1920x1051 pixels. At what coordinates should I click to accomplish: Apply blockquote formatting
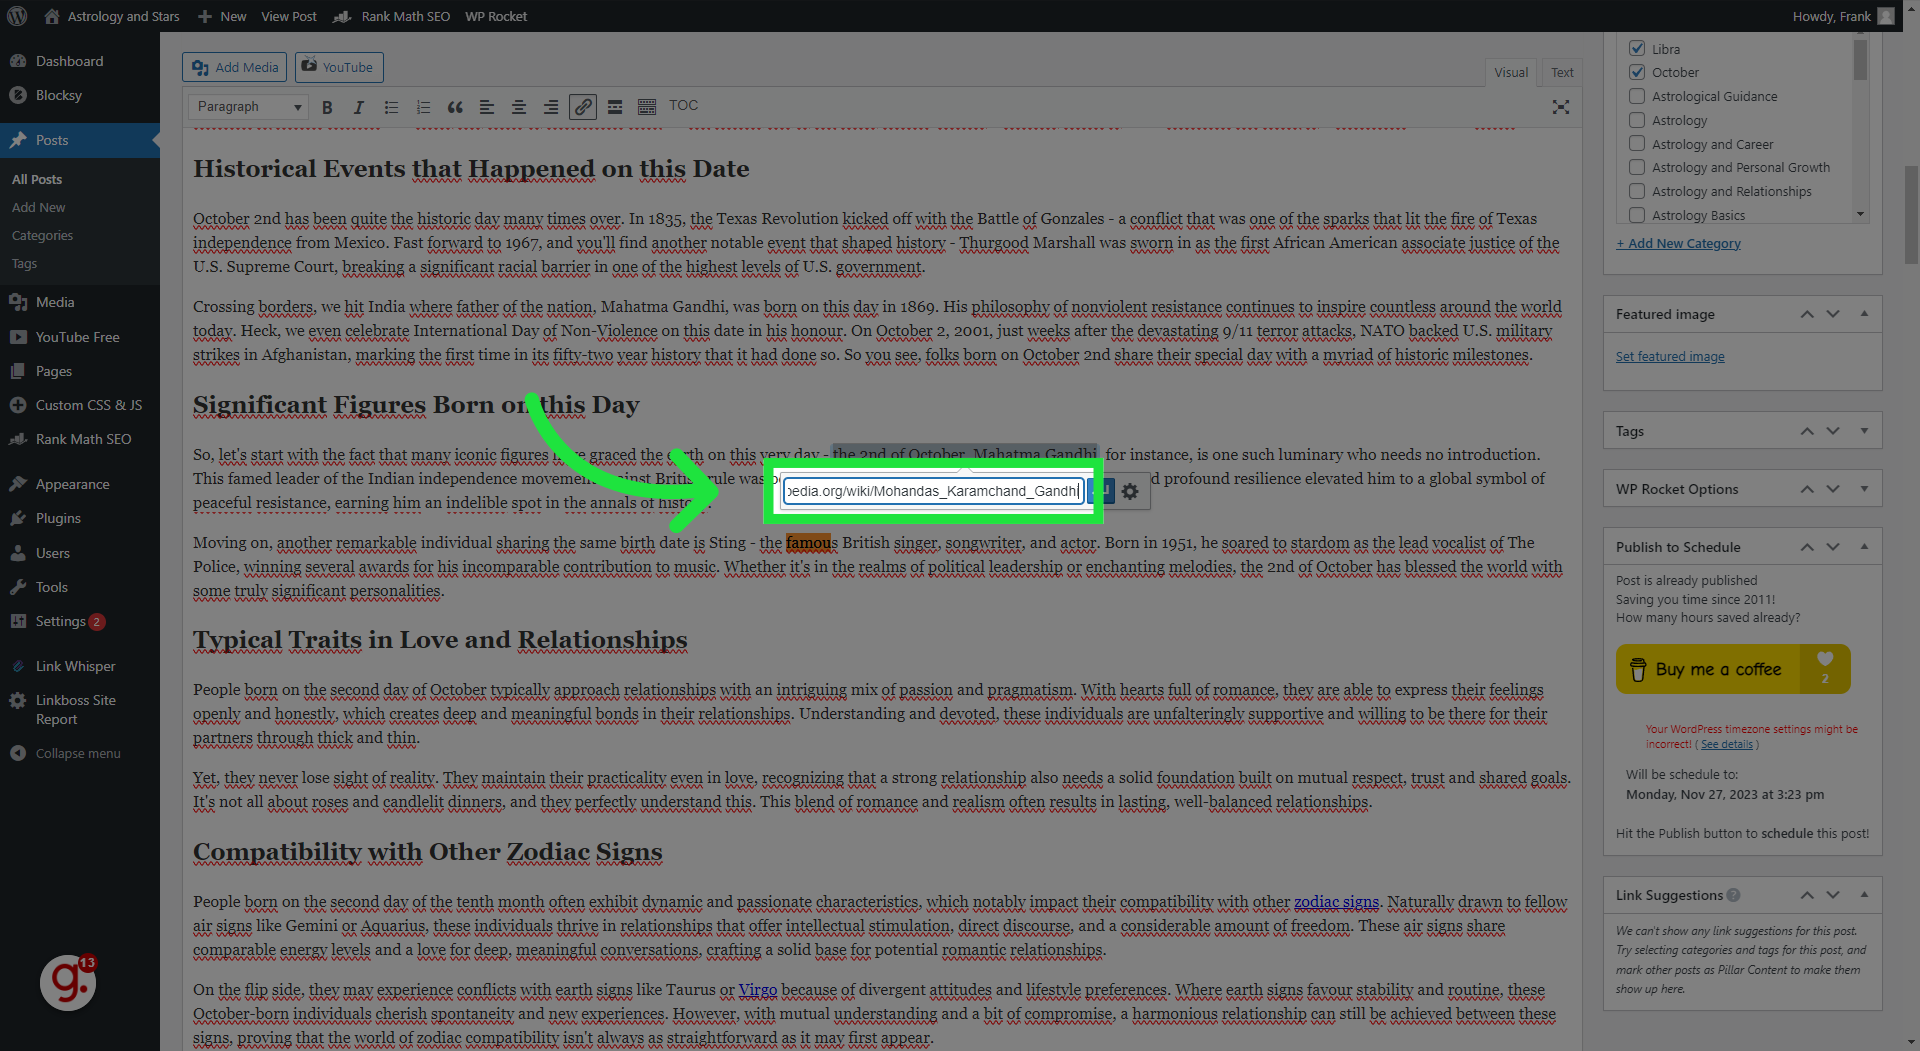click(455, 107)
